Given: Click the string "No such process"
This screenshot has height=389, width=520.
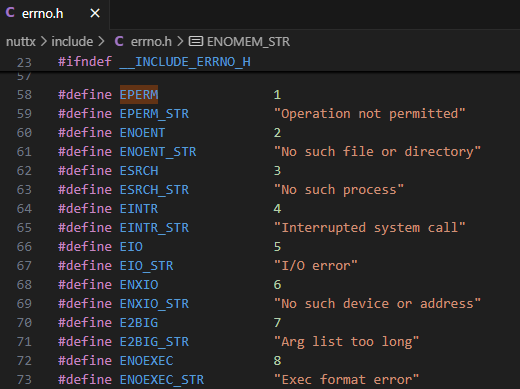Looking at the screenshot, I should pyautogui.click(x=339, y=190).
